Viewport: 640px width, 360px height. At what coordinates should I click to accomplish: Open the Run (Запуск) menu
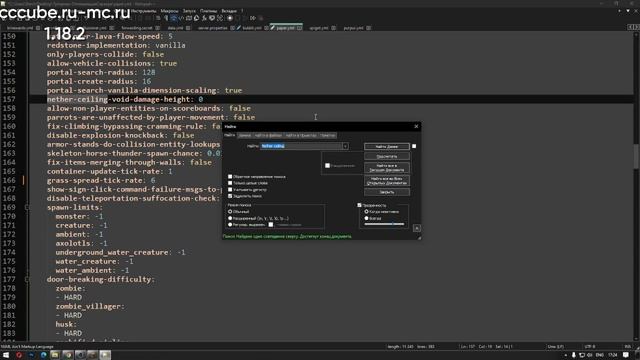click(x=189, y=11)
